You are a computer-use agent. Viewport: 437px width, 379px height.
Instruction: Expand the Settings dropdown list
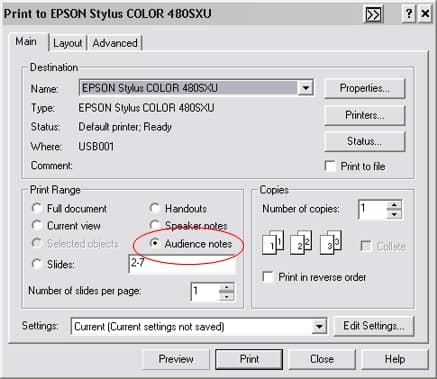coord(319,326)
